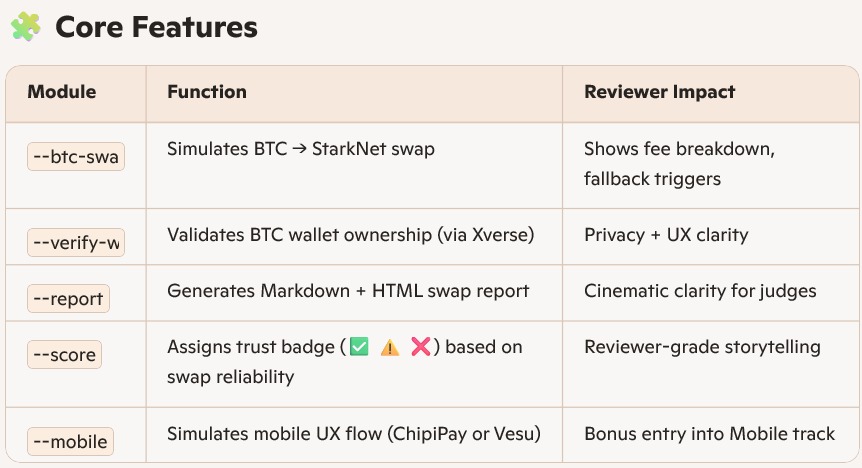Click the --score code tag
The image size is (862, 468).
[x=64, y=354]
